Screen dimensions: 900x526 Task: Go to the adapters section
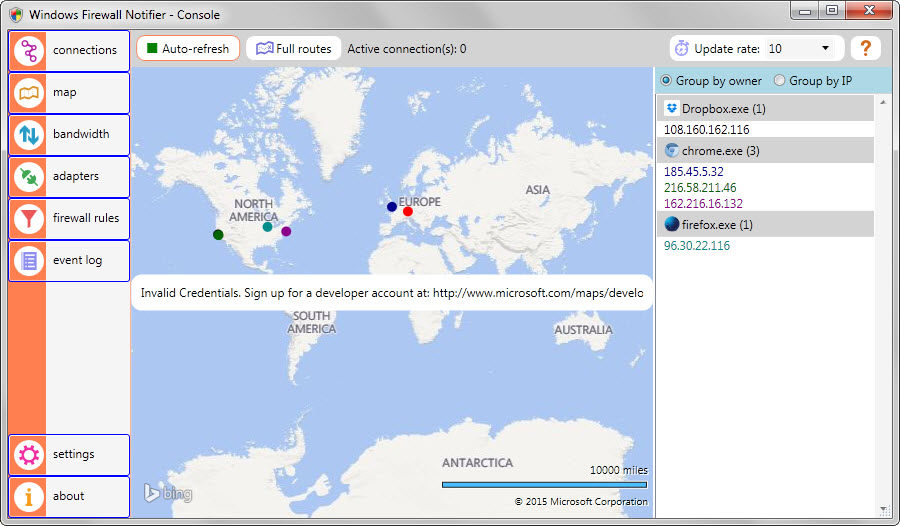pyautogui.click(x=69, y=177)
